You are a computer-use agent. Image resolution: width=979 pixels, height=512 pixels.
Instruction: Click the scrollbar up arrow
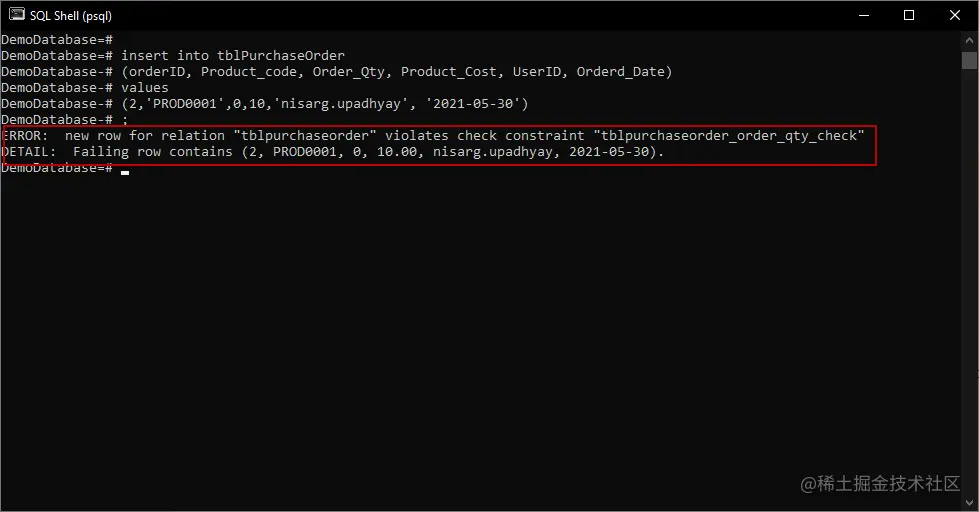click(x=970, y=39)
